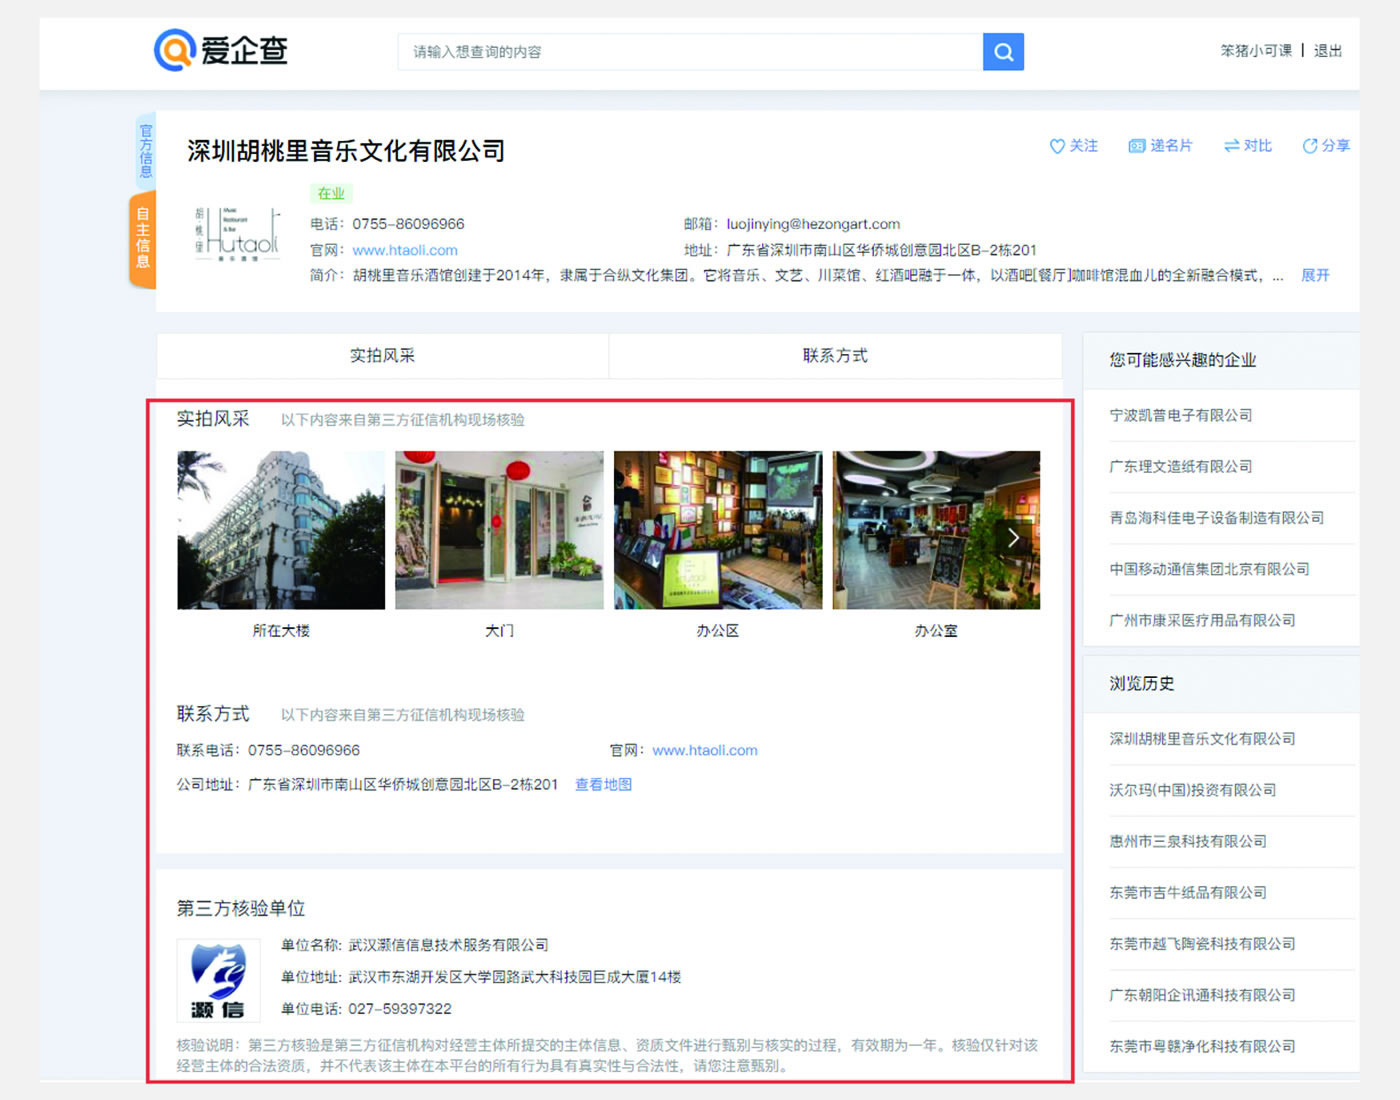Click the 濒信 verification agency logo
The height and width of the screenshot is (1100, 1400).
click(218, 980)
